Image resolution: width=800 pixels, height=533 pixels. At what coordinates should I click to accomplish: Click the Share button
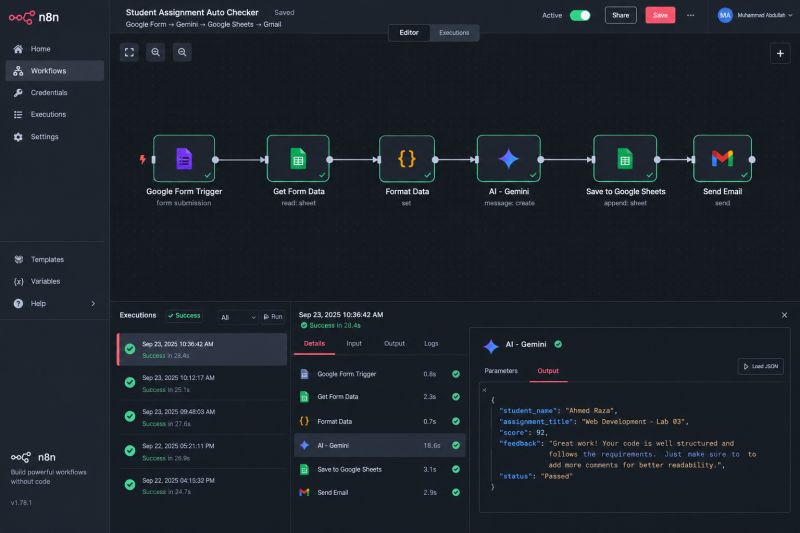pos(620,15)
